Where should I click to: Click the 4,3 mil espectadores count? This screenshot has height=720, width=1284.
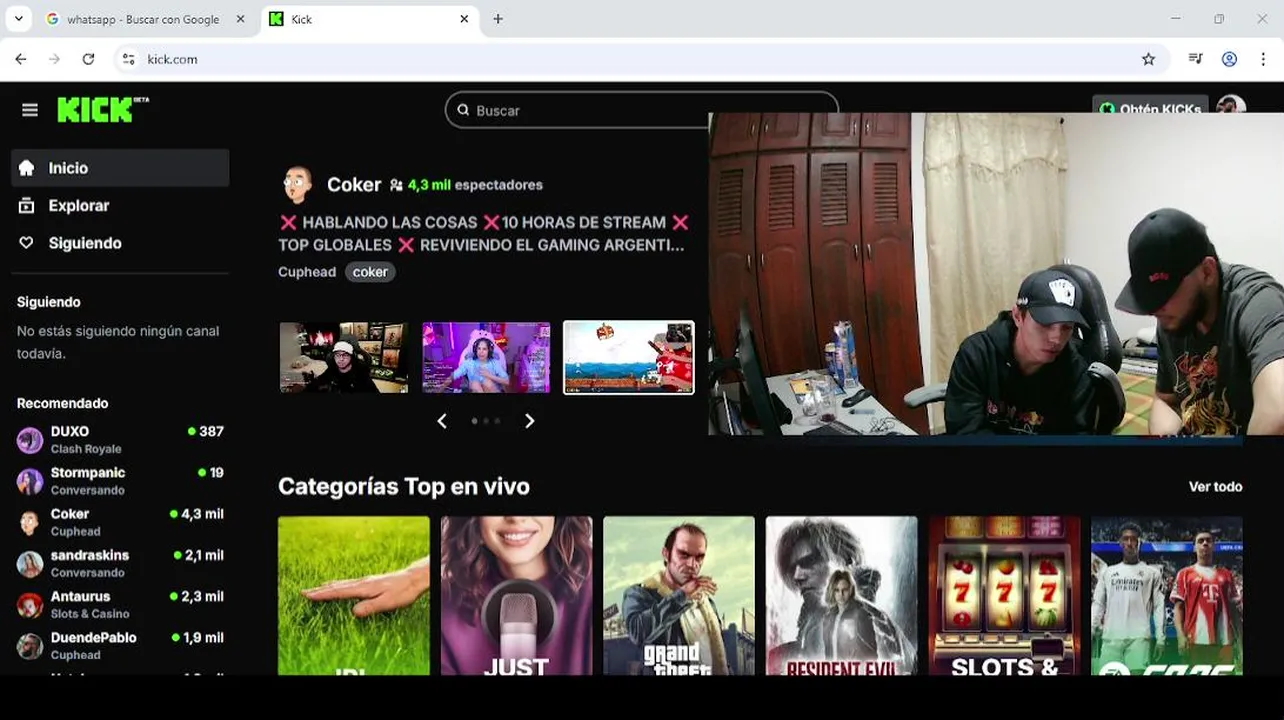tap(466, 185)
